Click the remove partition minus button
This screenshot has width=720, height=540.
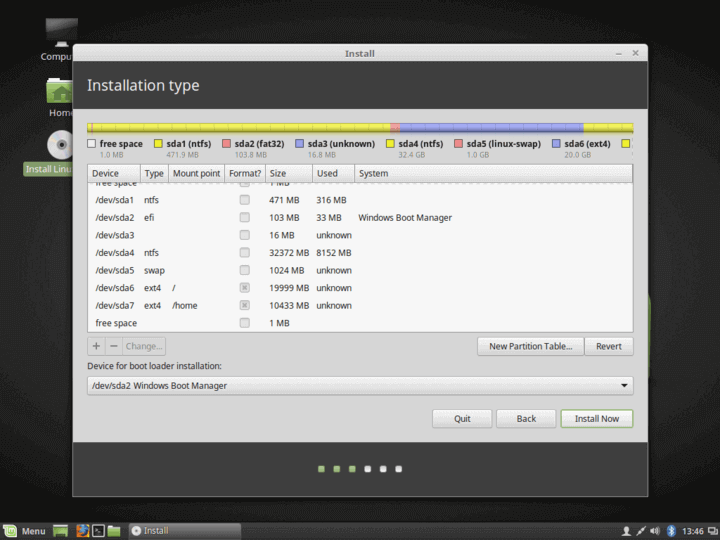tap(113, 346)
